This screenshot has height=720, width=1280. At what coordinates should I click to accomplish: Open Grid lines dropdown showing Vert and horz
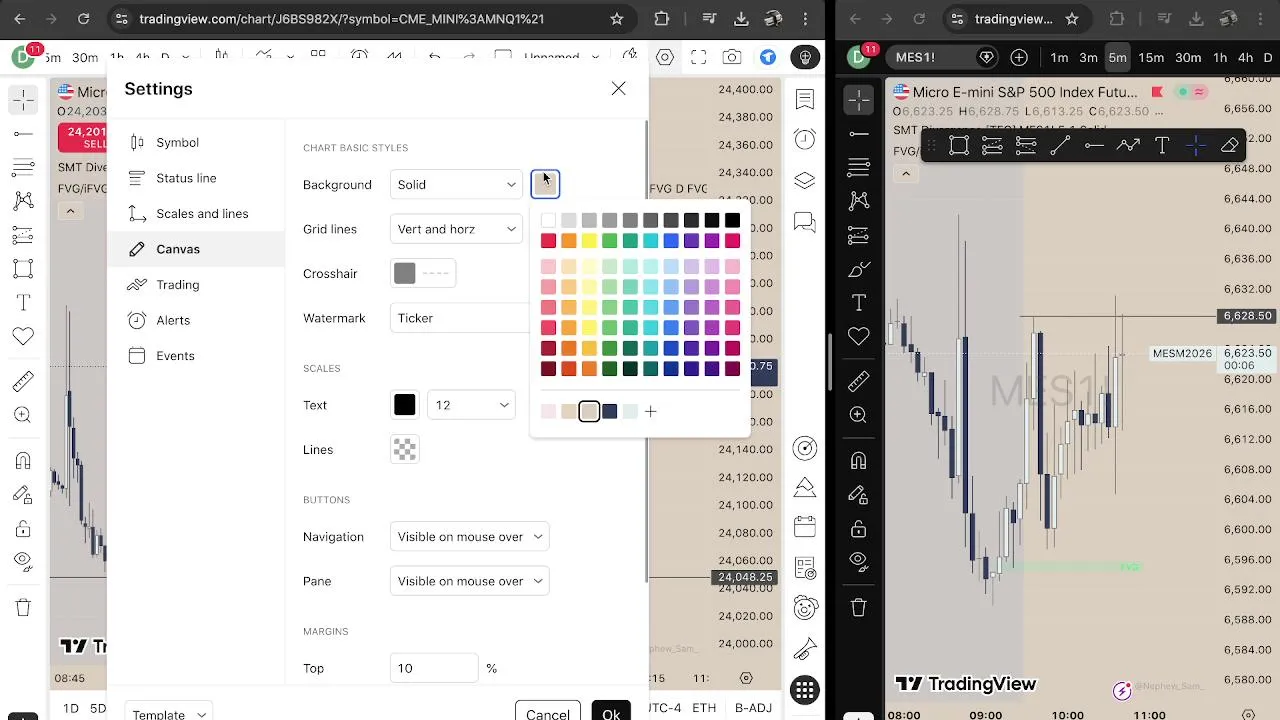pos(456,229)
